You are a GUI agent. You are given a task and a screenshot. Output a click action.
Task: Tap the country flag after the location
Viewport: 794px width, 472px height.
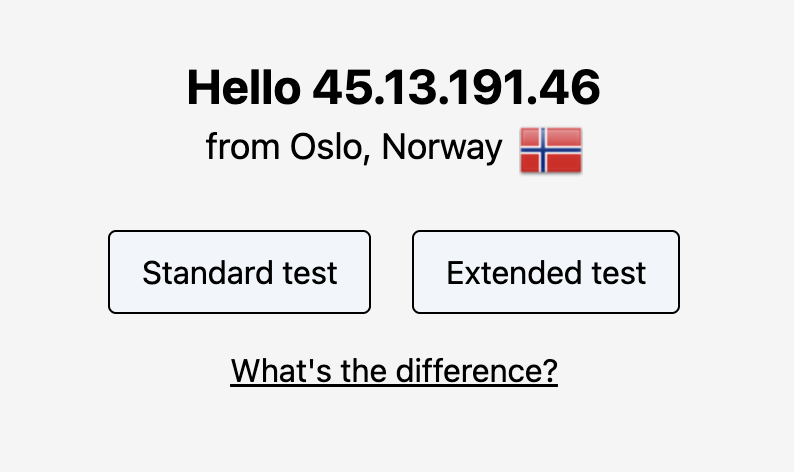click(551, 150)
